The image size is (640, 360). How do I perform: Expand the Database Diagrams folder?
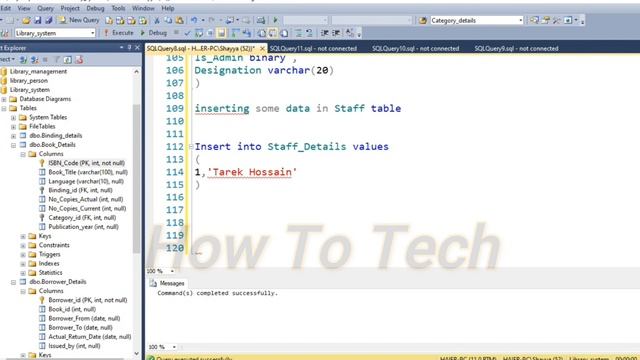point(4,99)
